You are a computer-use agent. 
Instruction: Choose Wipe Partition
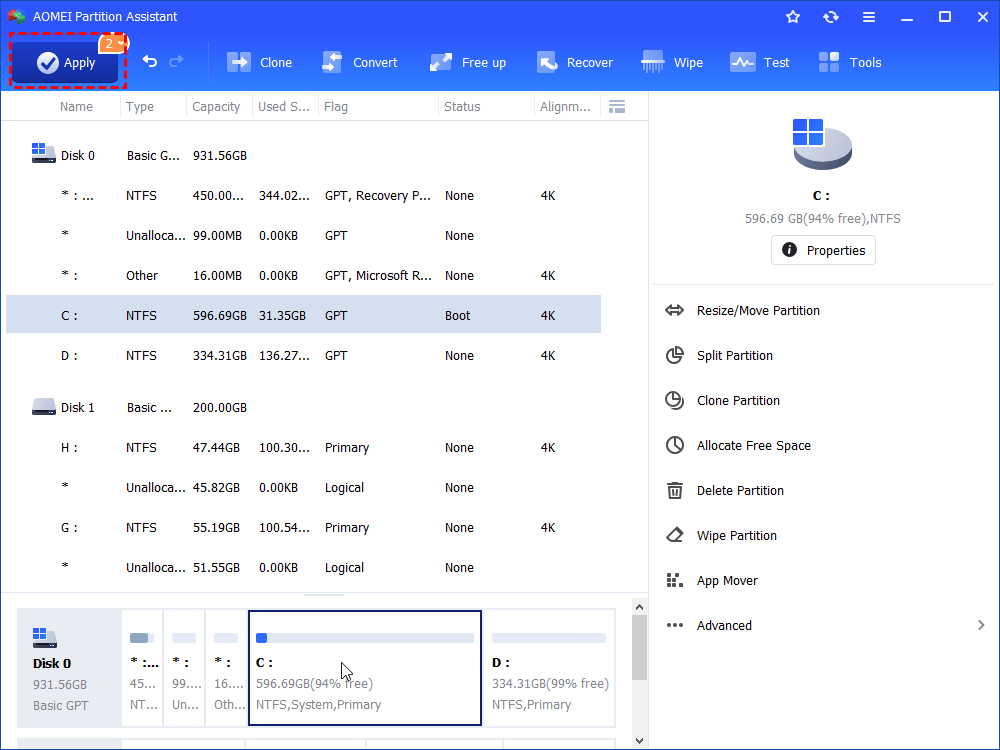(x=737, y=535)
